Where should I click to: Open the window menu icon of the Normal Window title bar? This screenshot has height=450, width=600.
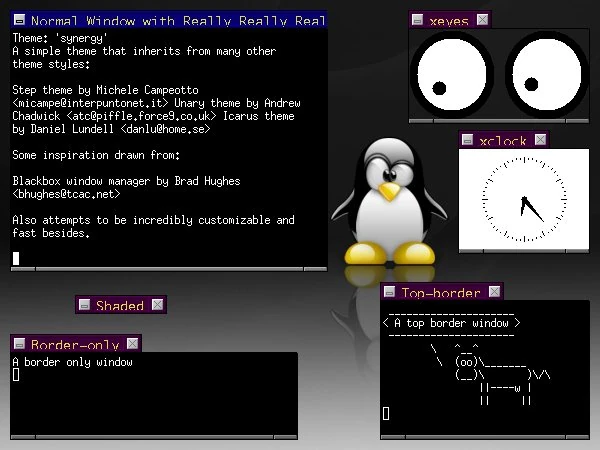click(x=19, y=20)
